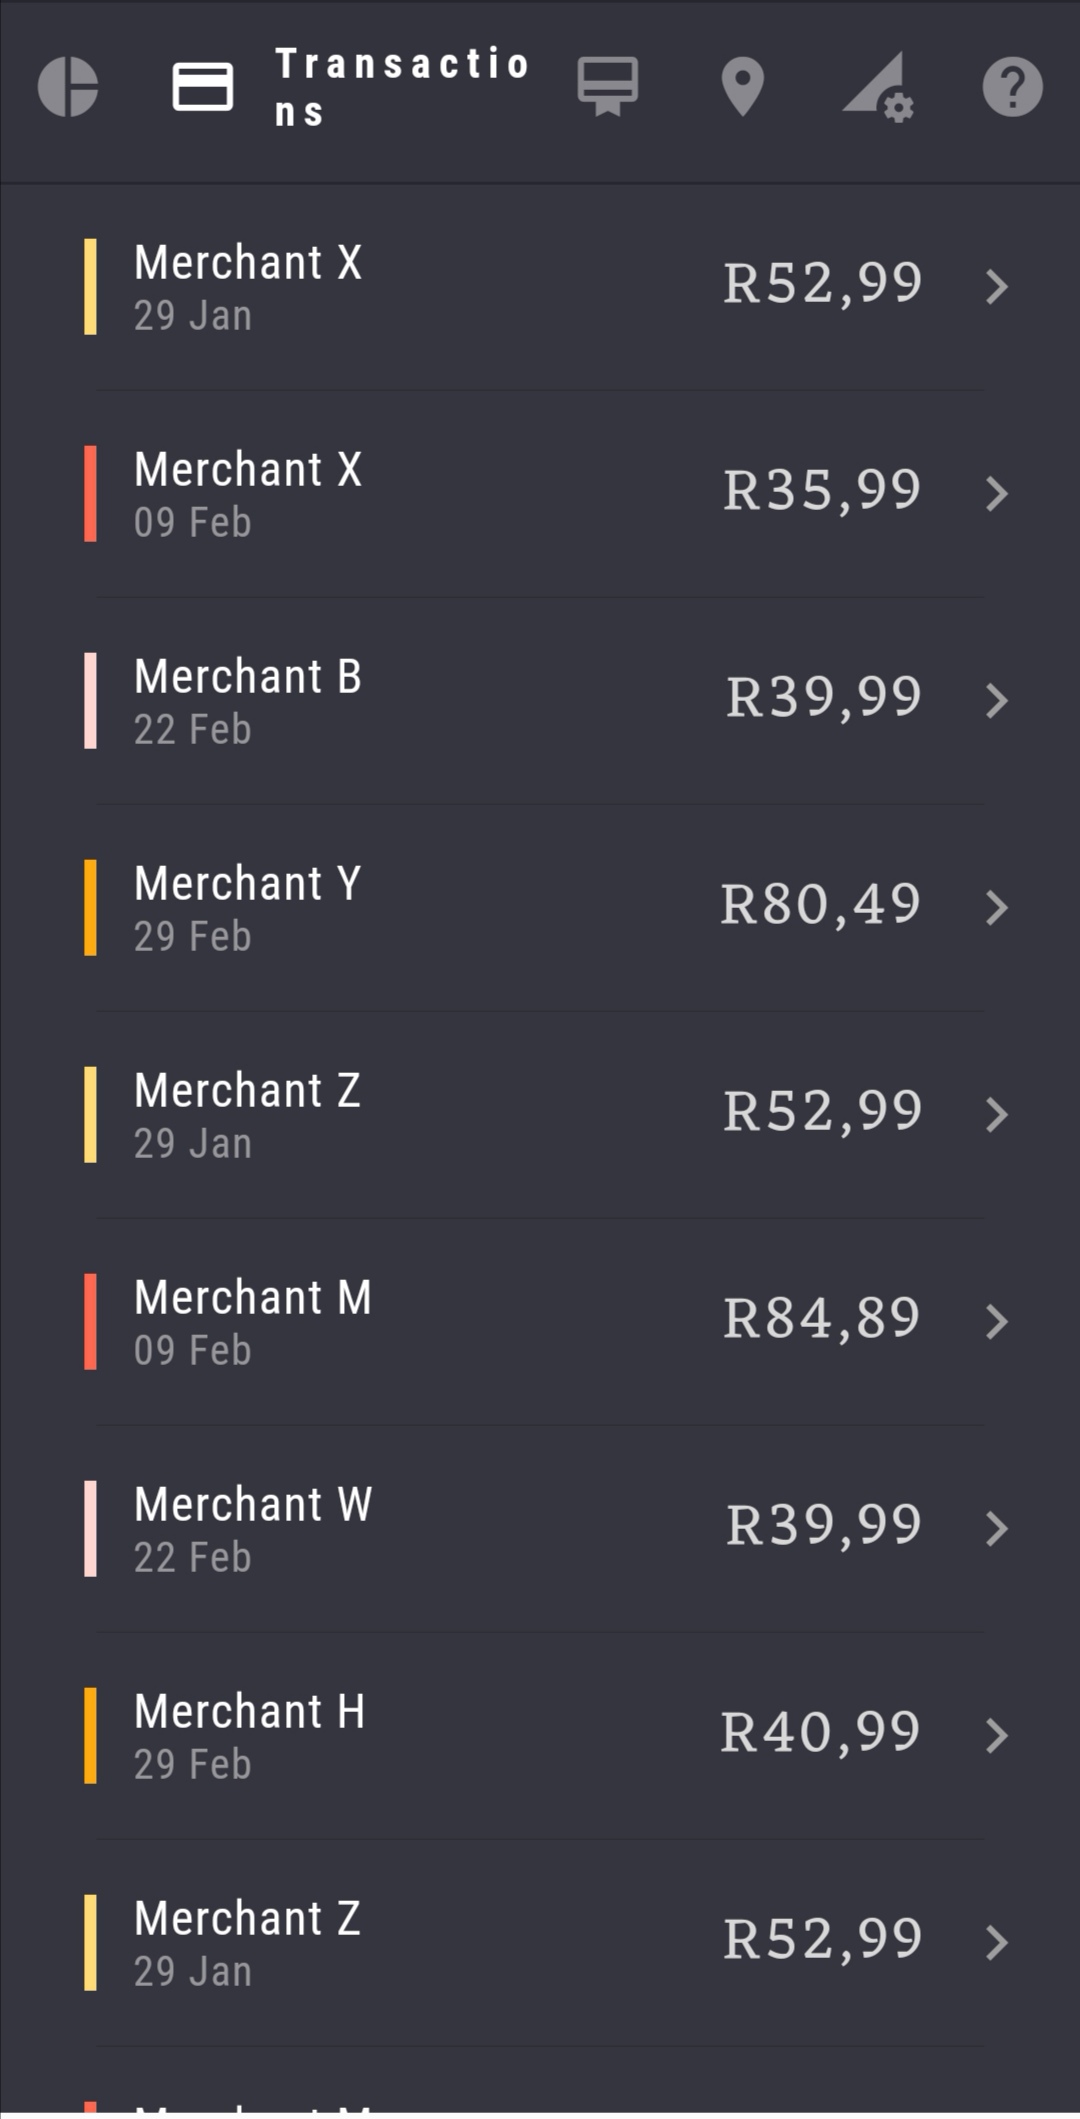Expand Merchant Y chevron arrow
Viewport: 1080px width, 2119px height.
pos(996,908)
